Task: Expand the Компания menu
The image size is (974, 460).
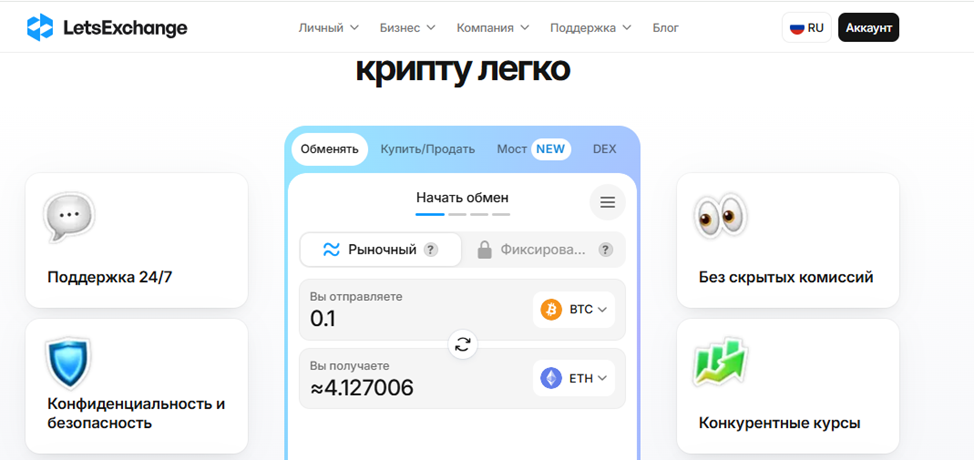Action: tap(493, 28)
